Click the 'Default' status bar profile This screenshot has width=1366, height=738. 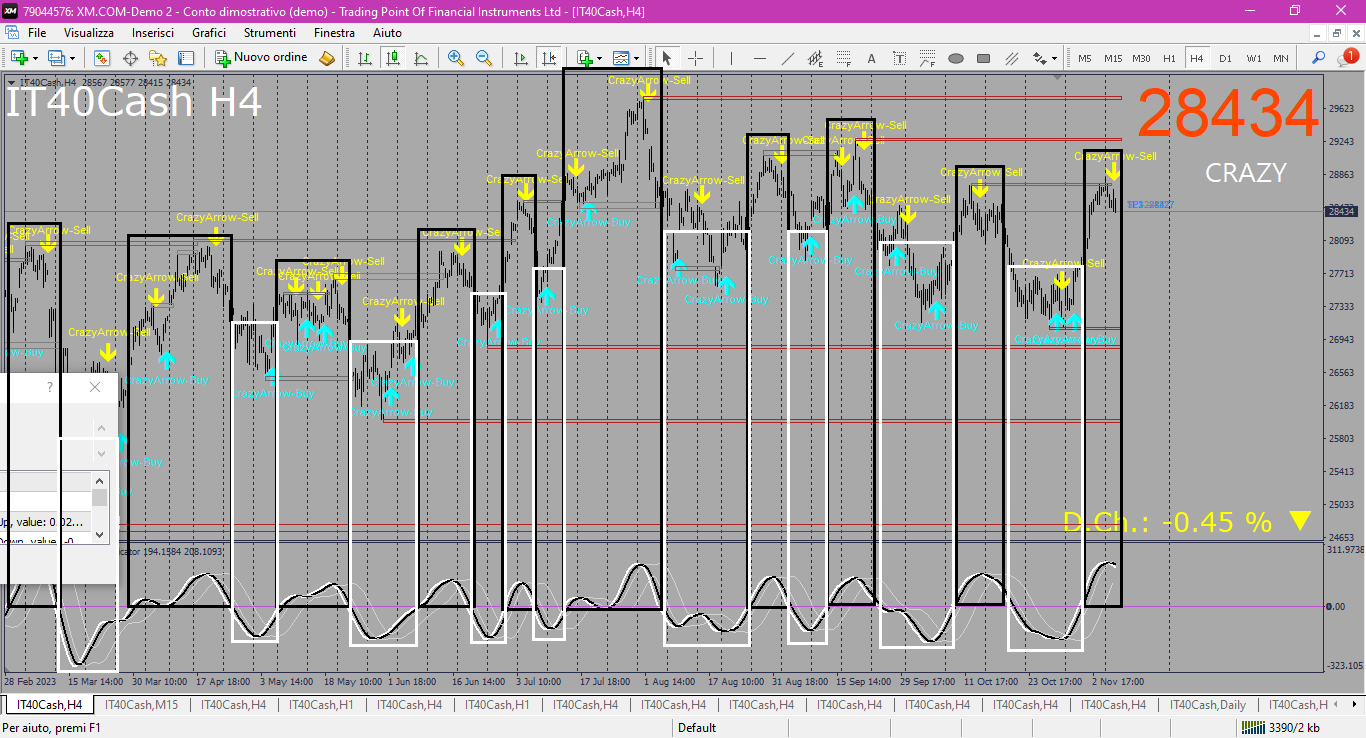(x=697, y=728)
